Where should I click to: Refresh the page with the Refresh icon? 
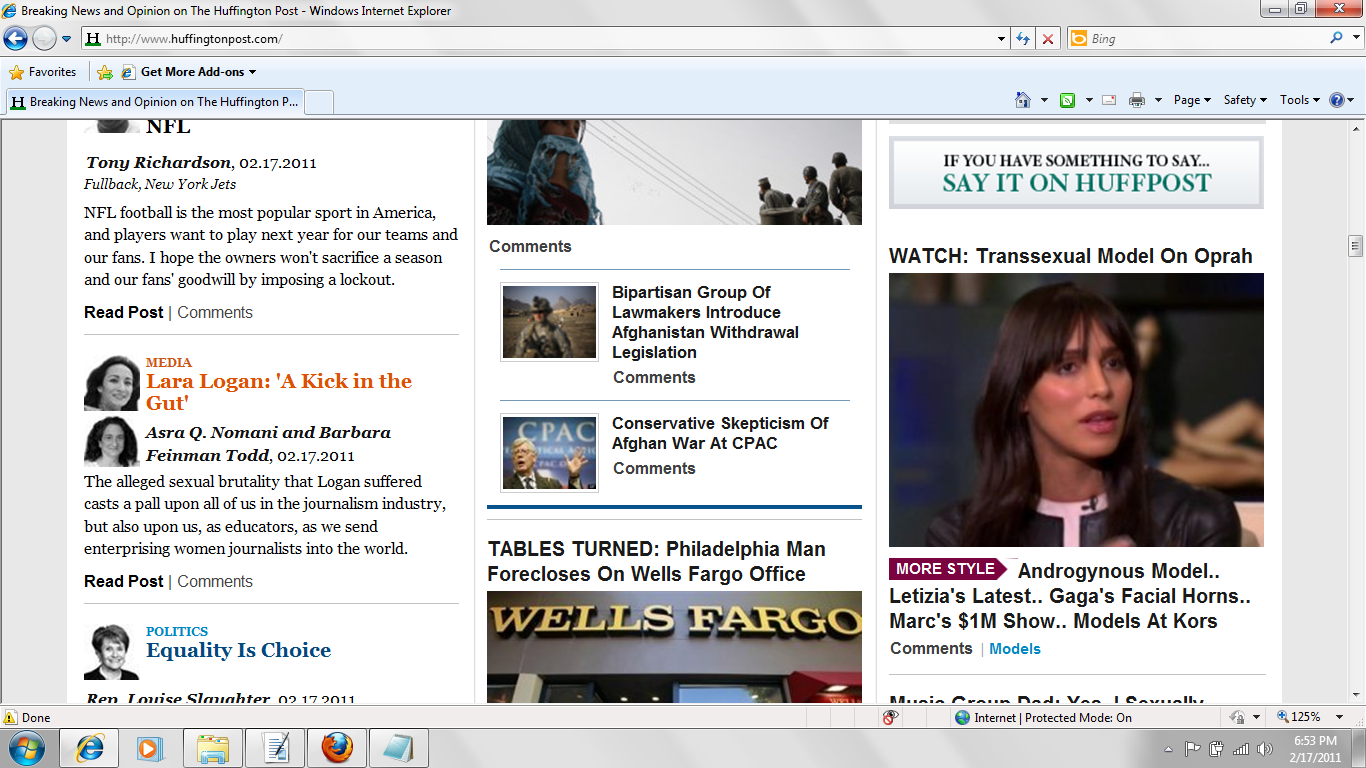pyautogui.click(x=1022, y=39)
